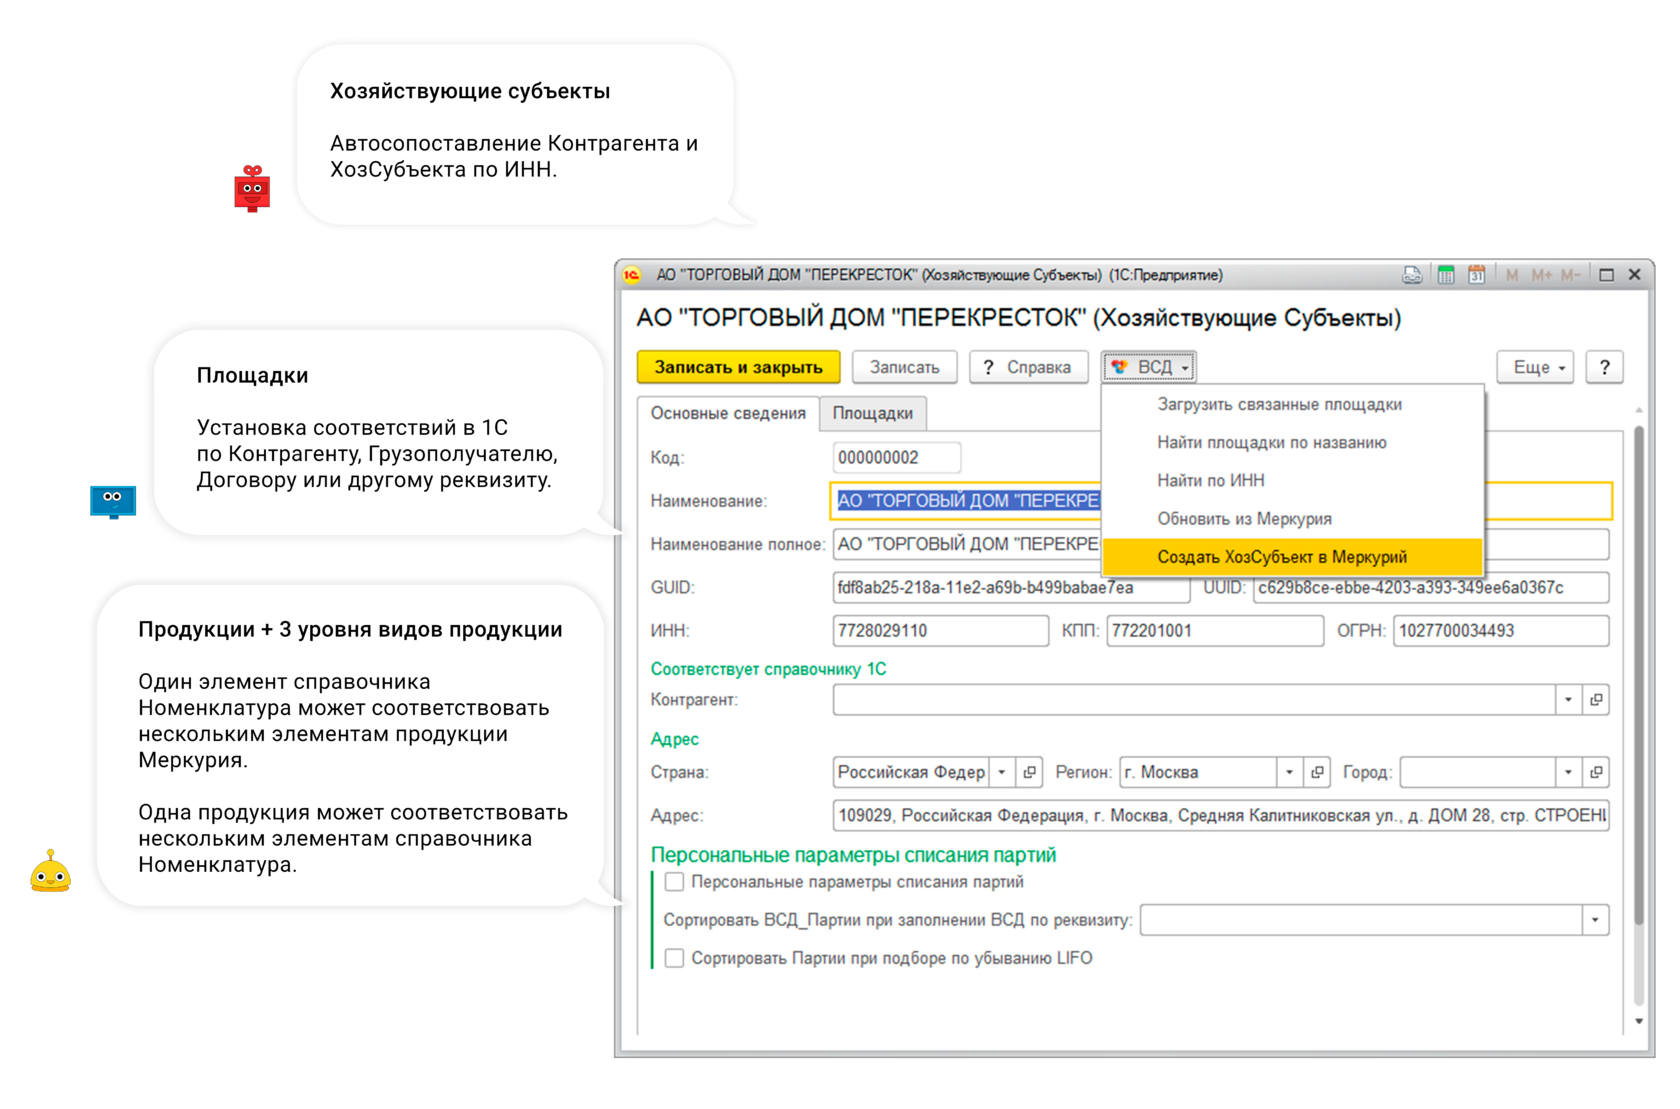Click the blue monitor mascot icon
Image resolution: width=1680 pixels, height=1109 pixels.
click(x=113, y=501)
